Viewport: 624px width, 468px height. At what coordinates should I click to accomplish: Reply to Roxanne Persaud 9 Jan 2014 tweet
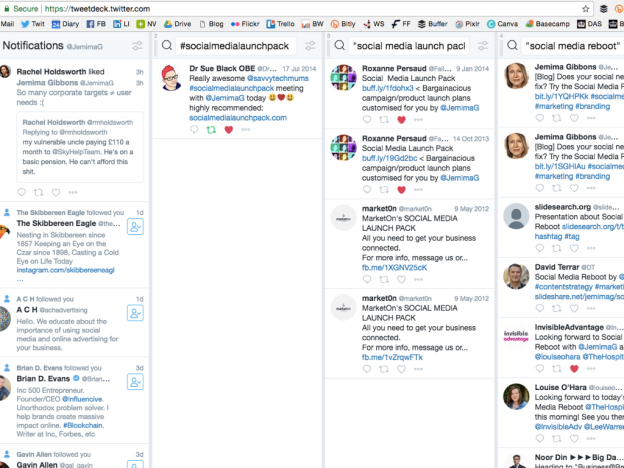click(367, 119)
